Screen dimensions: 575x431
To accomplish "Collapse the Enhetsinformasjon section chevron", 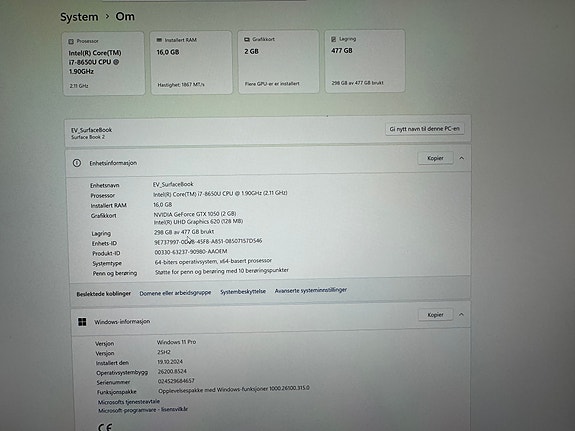I will [462, 158].
